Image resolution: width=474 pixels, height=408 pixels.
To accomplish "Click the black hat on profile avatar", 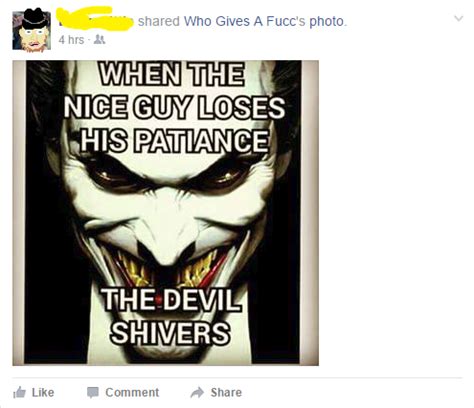I will tap(35, 18).
